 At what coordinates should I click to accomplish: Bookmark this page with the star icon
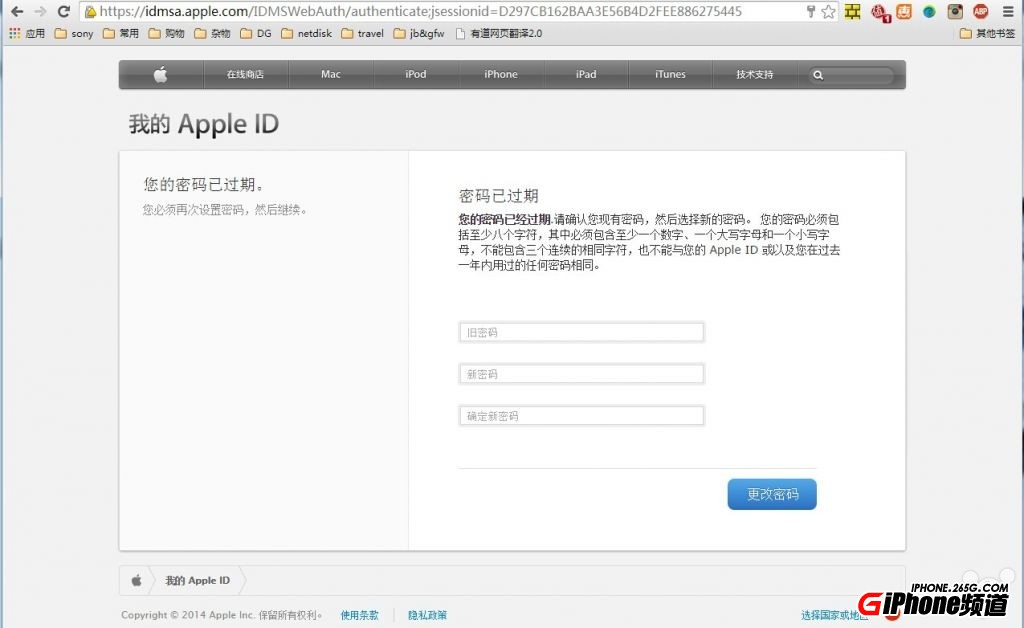tap(828, 12)
